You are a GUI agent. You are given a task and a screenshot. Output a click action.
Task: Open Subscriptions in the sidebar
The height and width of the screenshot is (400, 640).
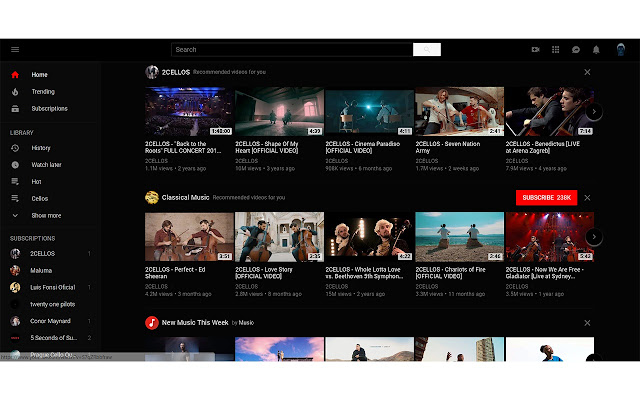tap(49, 109)
